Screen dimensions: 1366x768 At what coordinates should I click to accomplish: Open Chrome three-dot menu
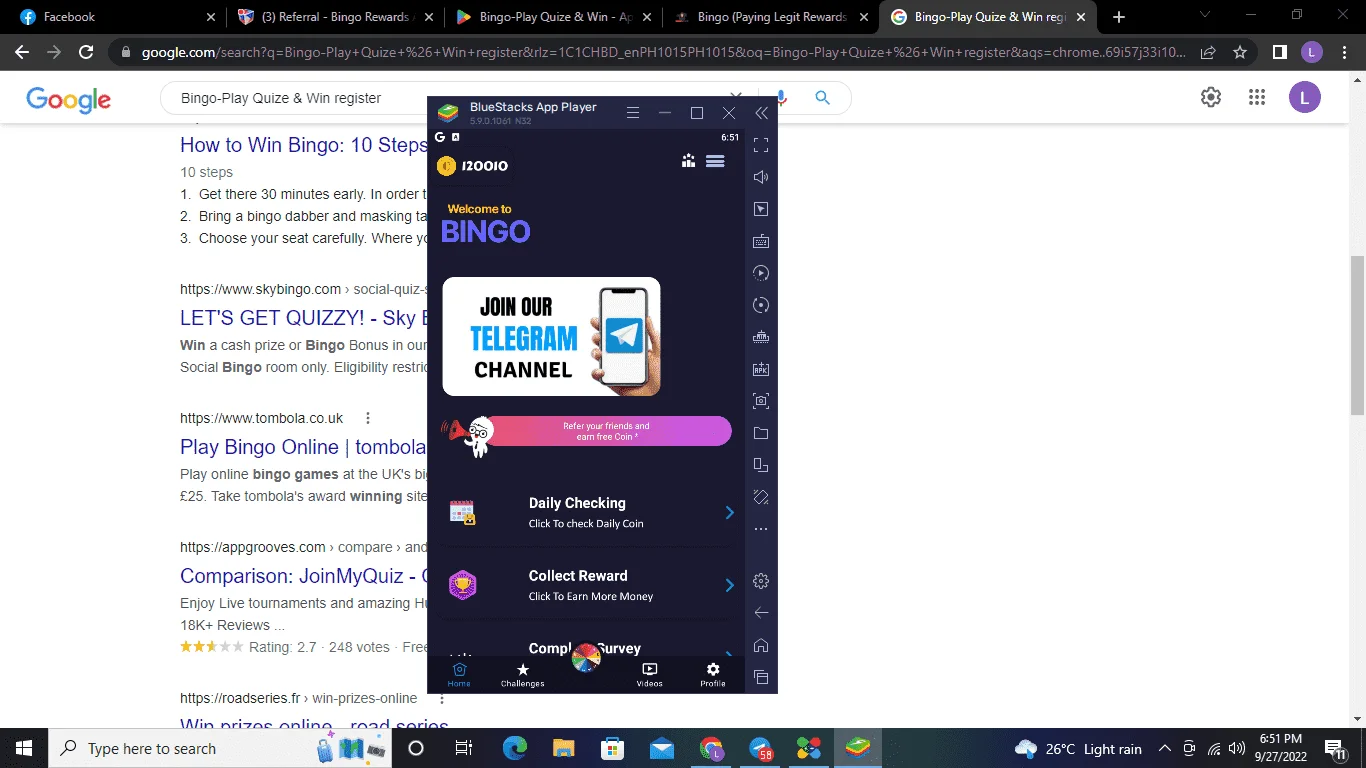[x=1345, y=52]
